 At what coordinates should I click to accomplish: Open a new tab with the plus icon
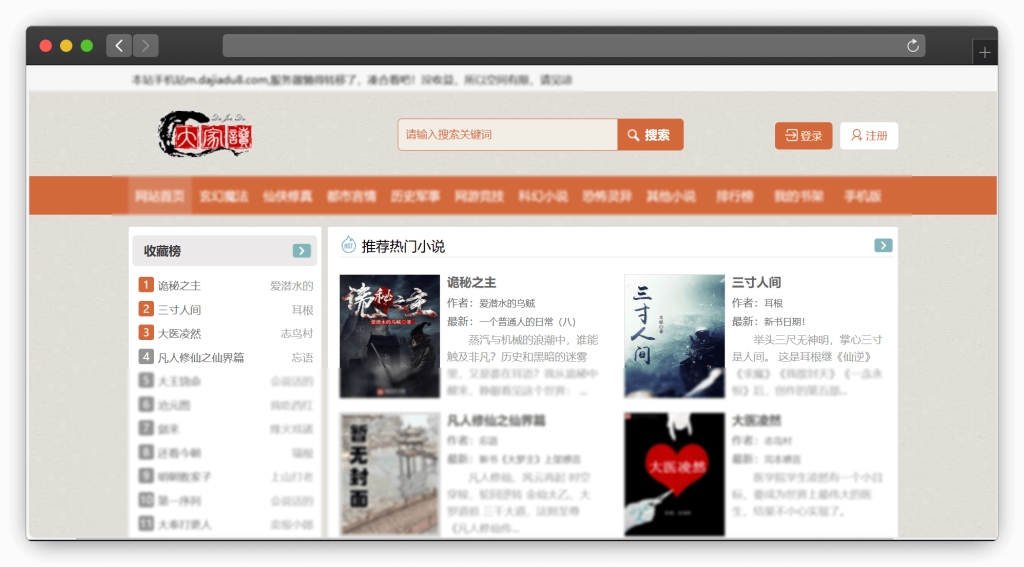click(985, 52)
